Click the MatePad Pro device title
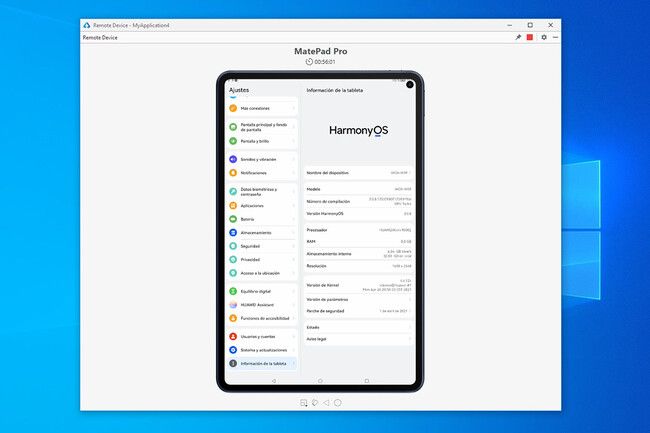The height and width of the screenshot is (433, 650). (320, 51)
